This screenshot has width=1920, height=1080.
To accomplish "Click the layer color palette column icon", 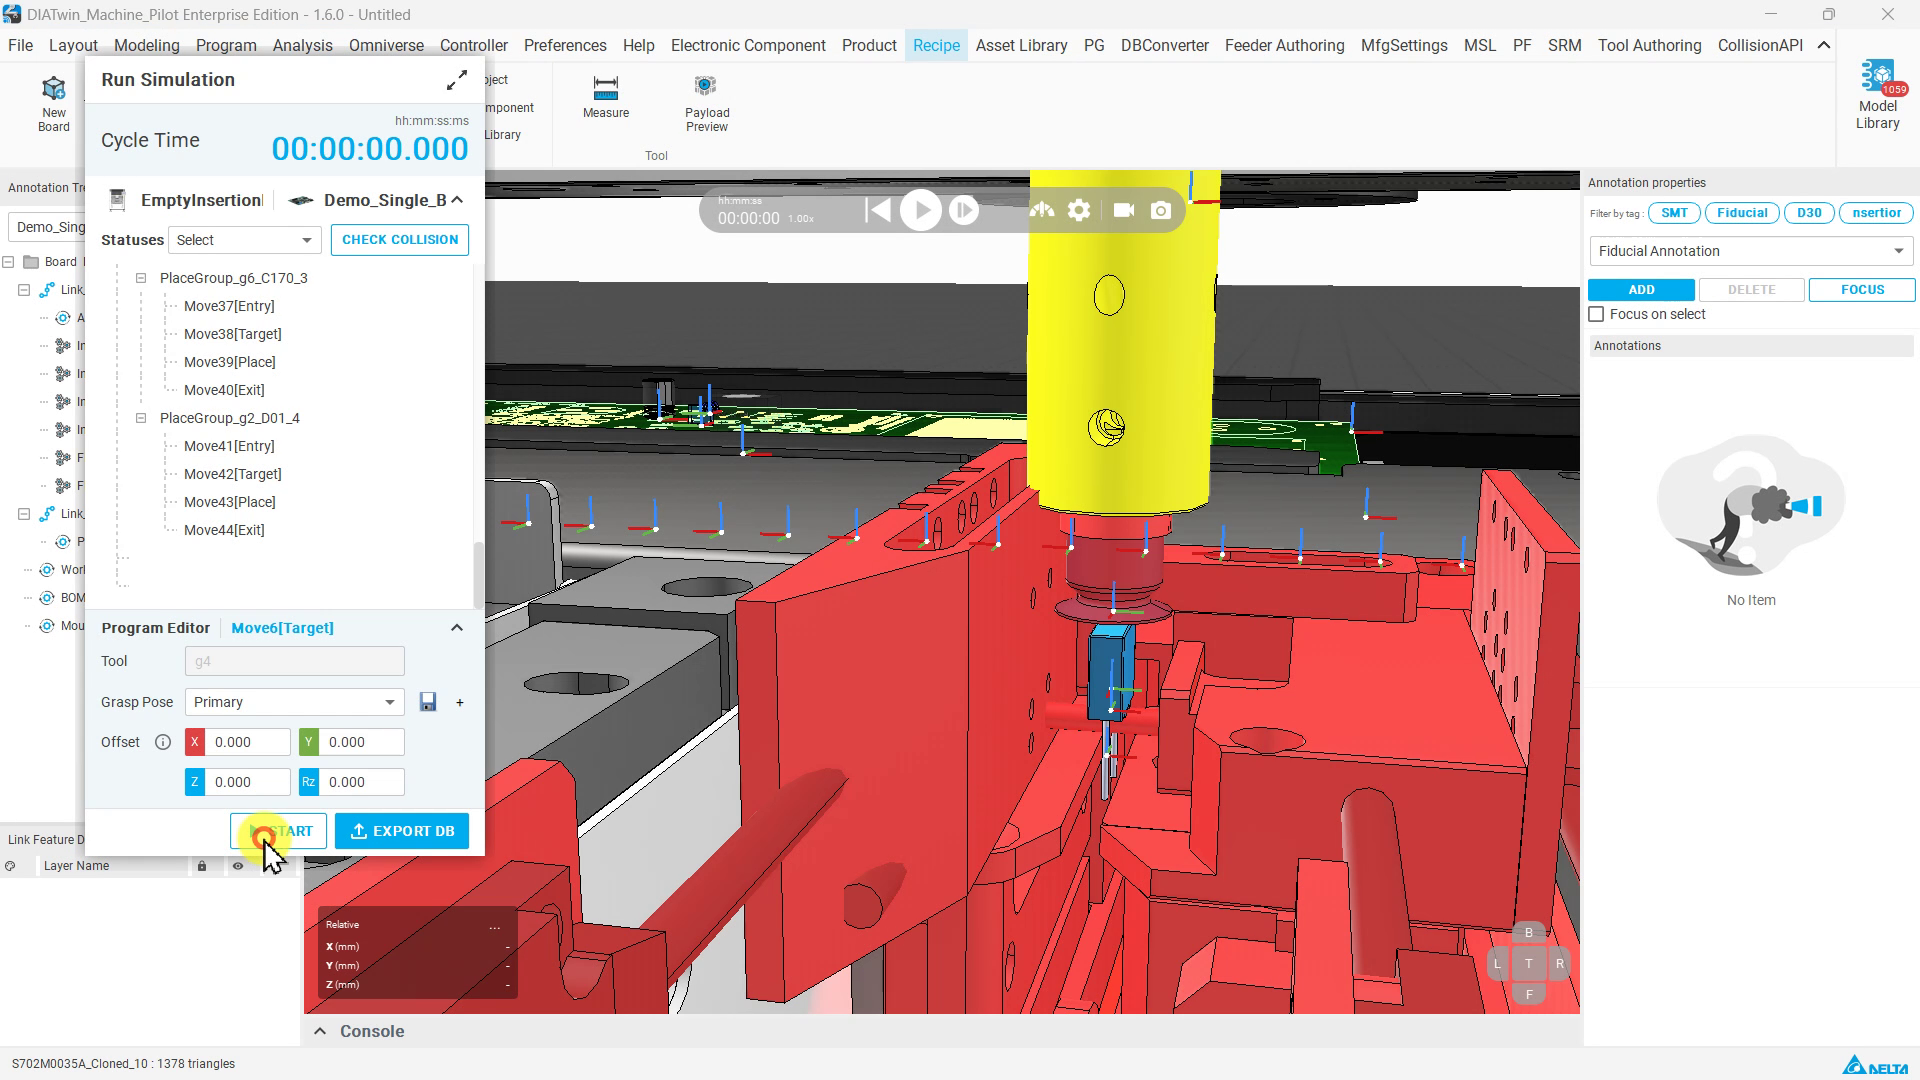I will pyautogui.click(x=10, y=866).
